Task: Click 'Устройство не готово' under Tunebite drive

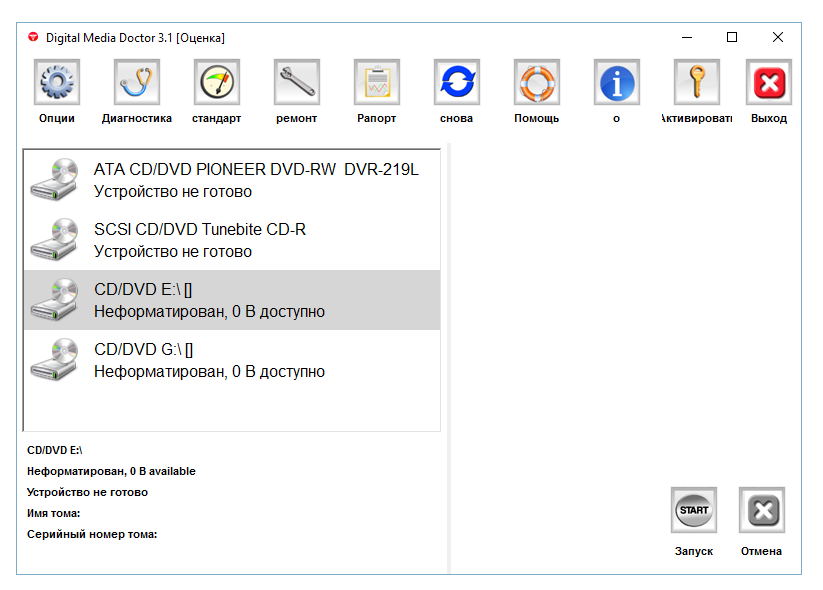Action: click(x=173, y=251)
